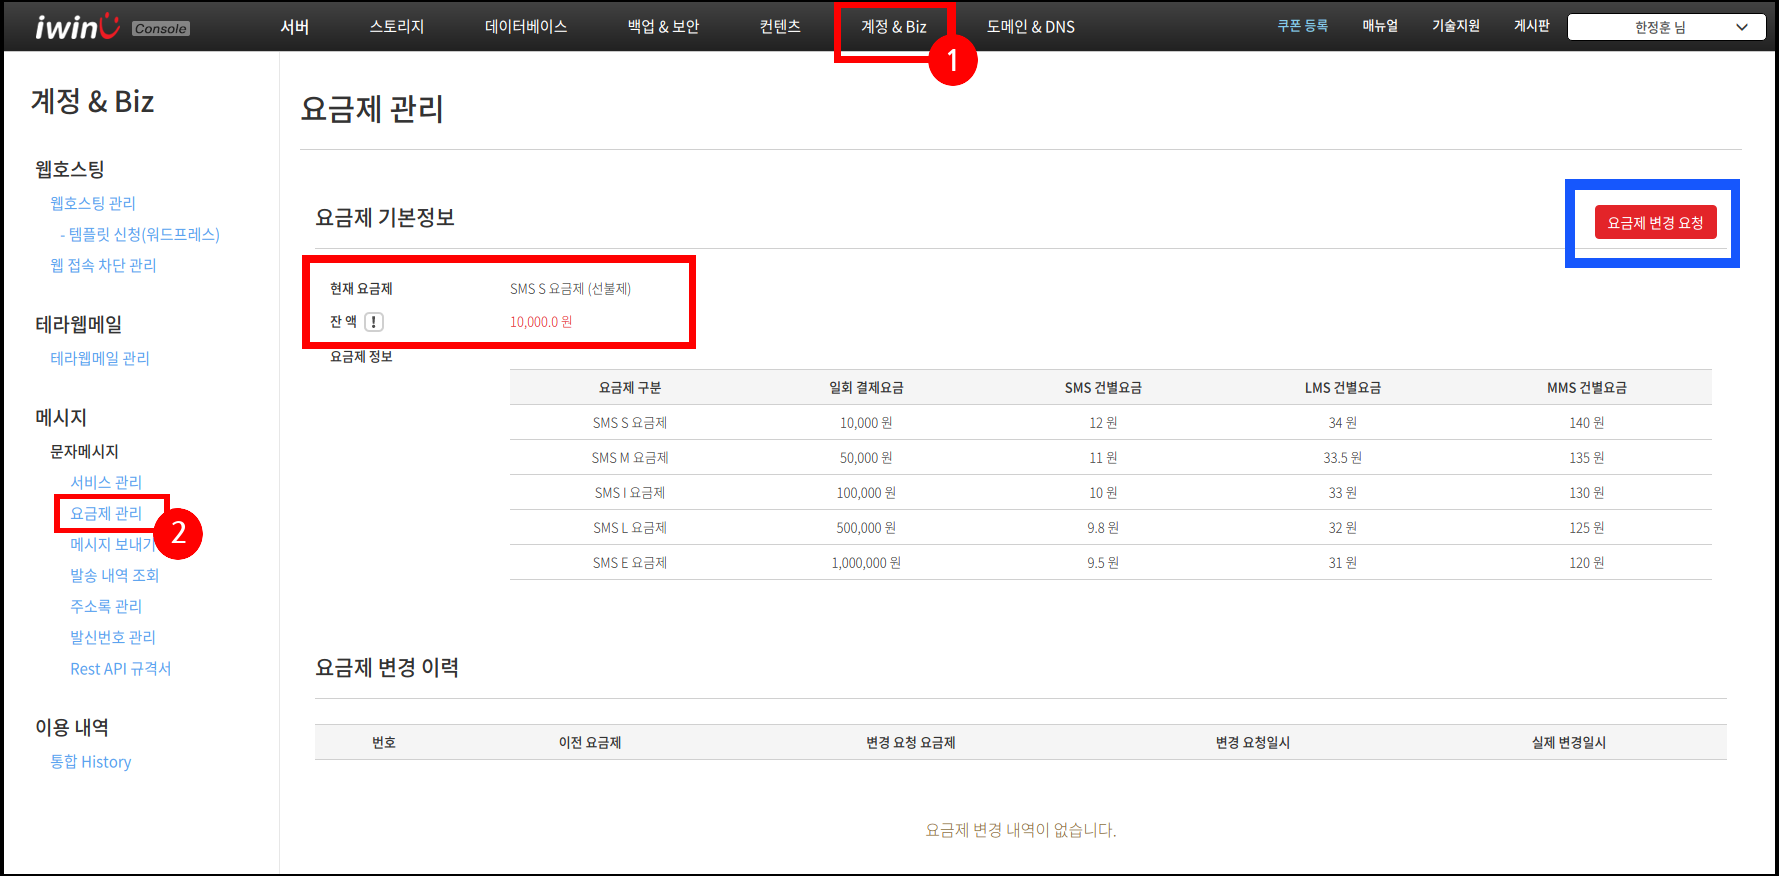Click the LMS 건별요금 column header
This screenshot has width=1779, height=876.
pos(1343,388)
